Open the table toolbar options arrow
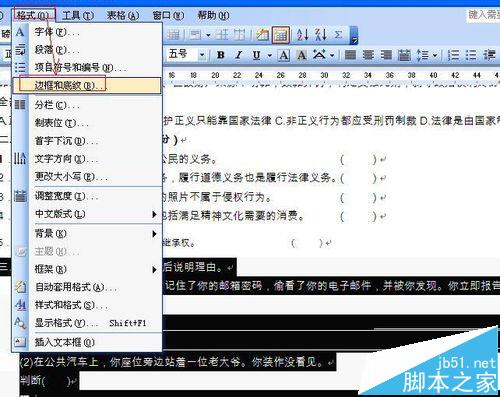The image size is (500, 397). (x=354, y=35)
